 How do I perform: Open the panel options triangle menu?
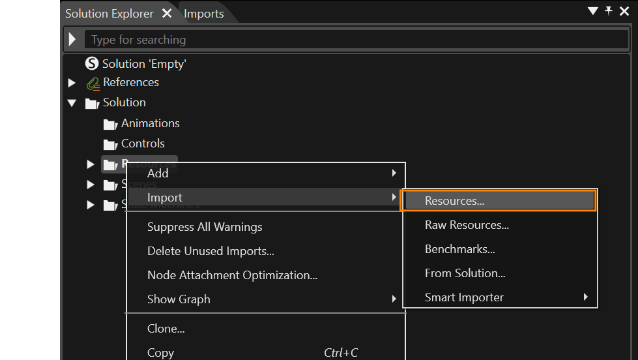(593, 11)
